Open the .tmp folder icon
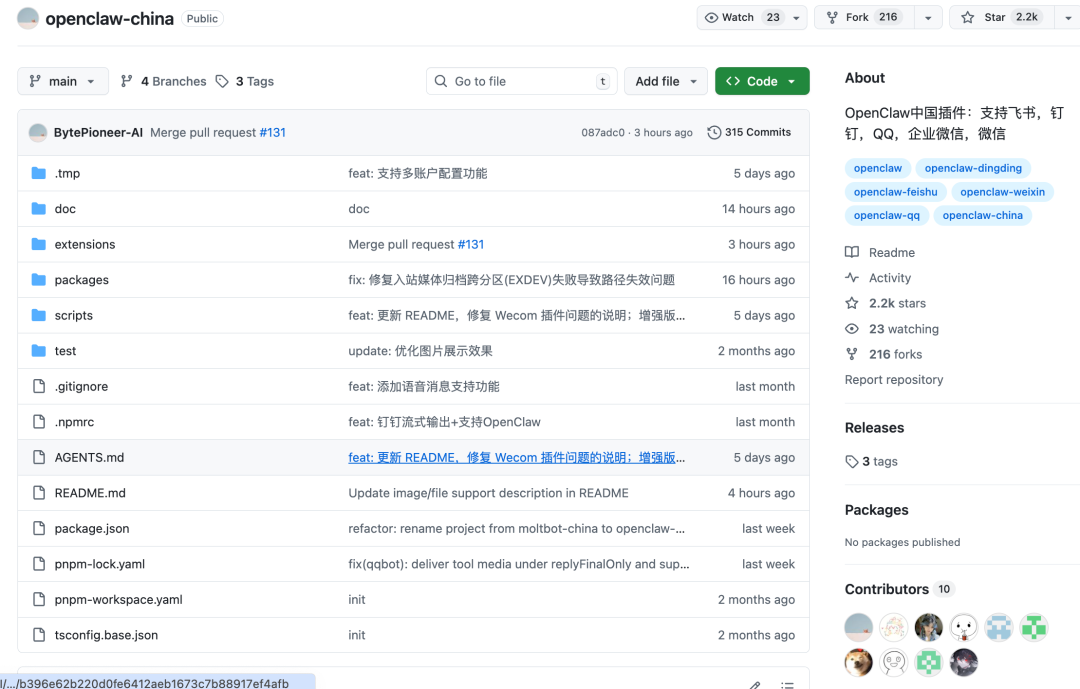The width and height of the screenshot is (1080, 689). [x=39, y=173]
